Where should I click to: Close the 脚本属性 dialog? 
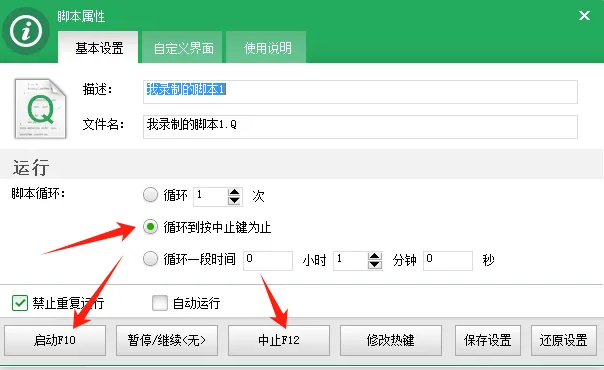[x=584, y=16]
